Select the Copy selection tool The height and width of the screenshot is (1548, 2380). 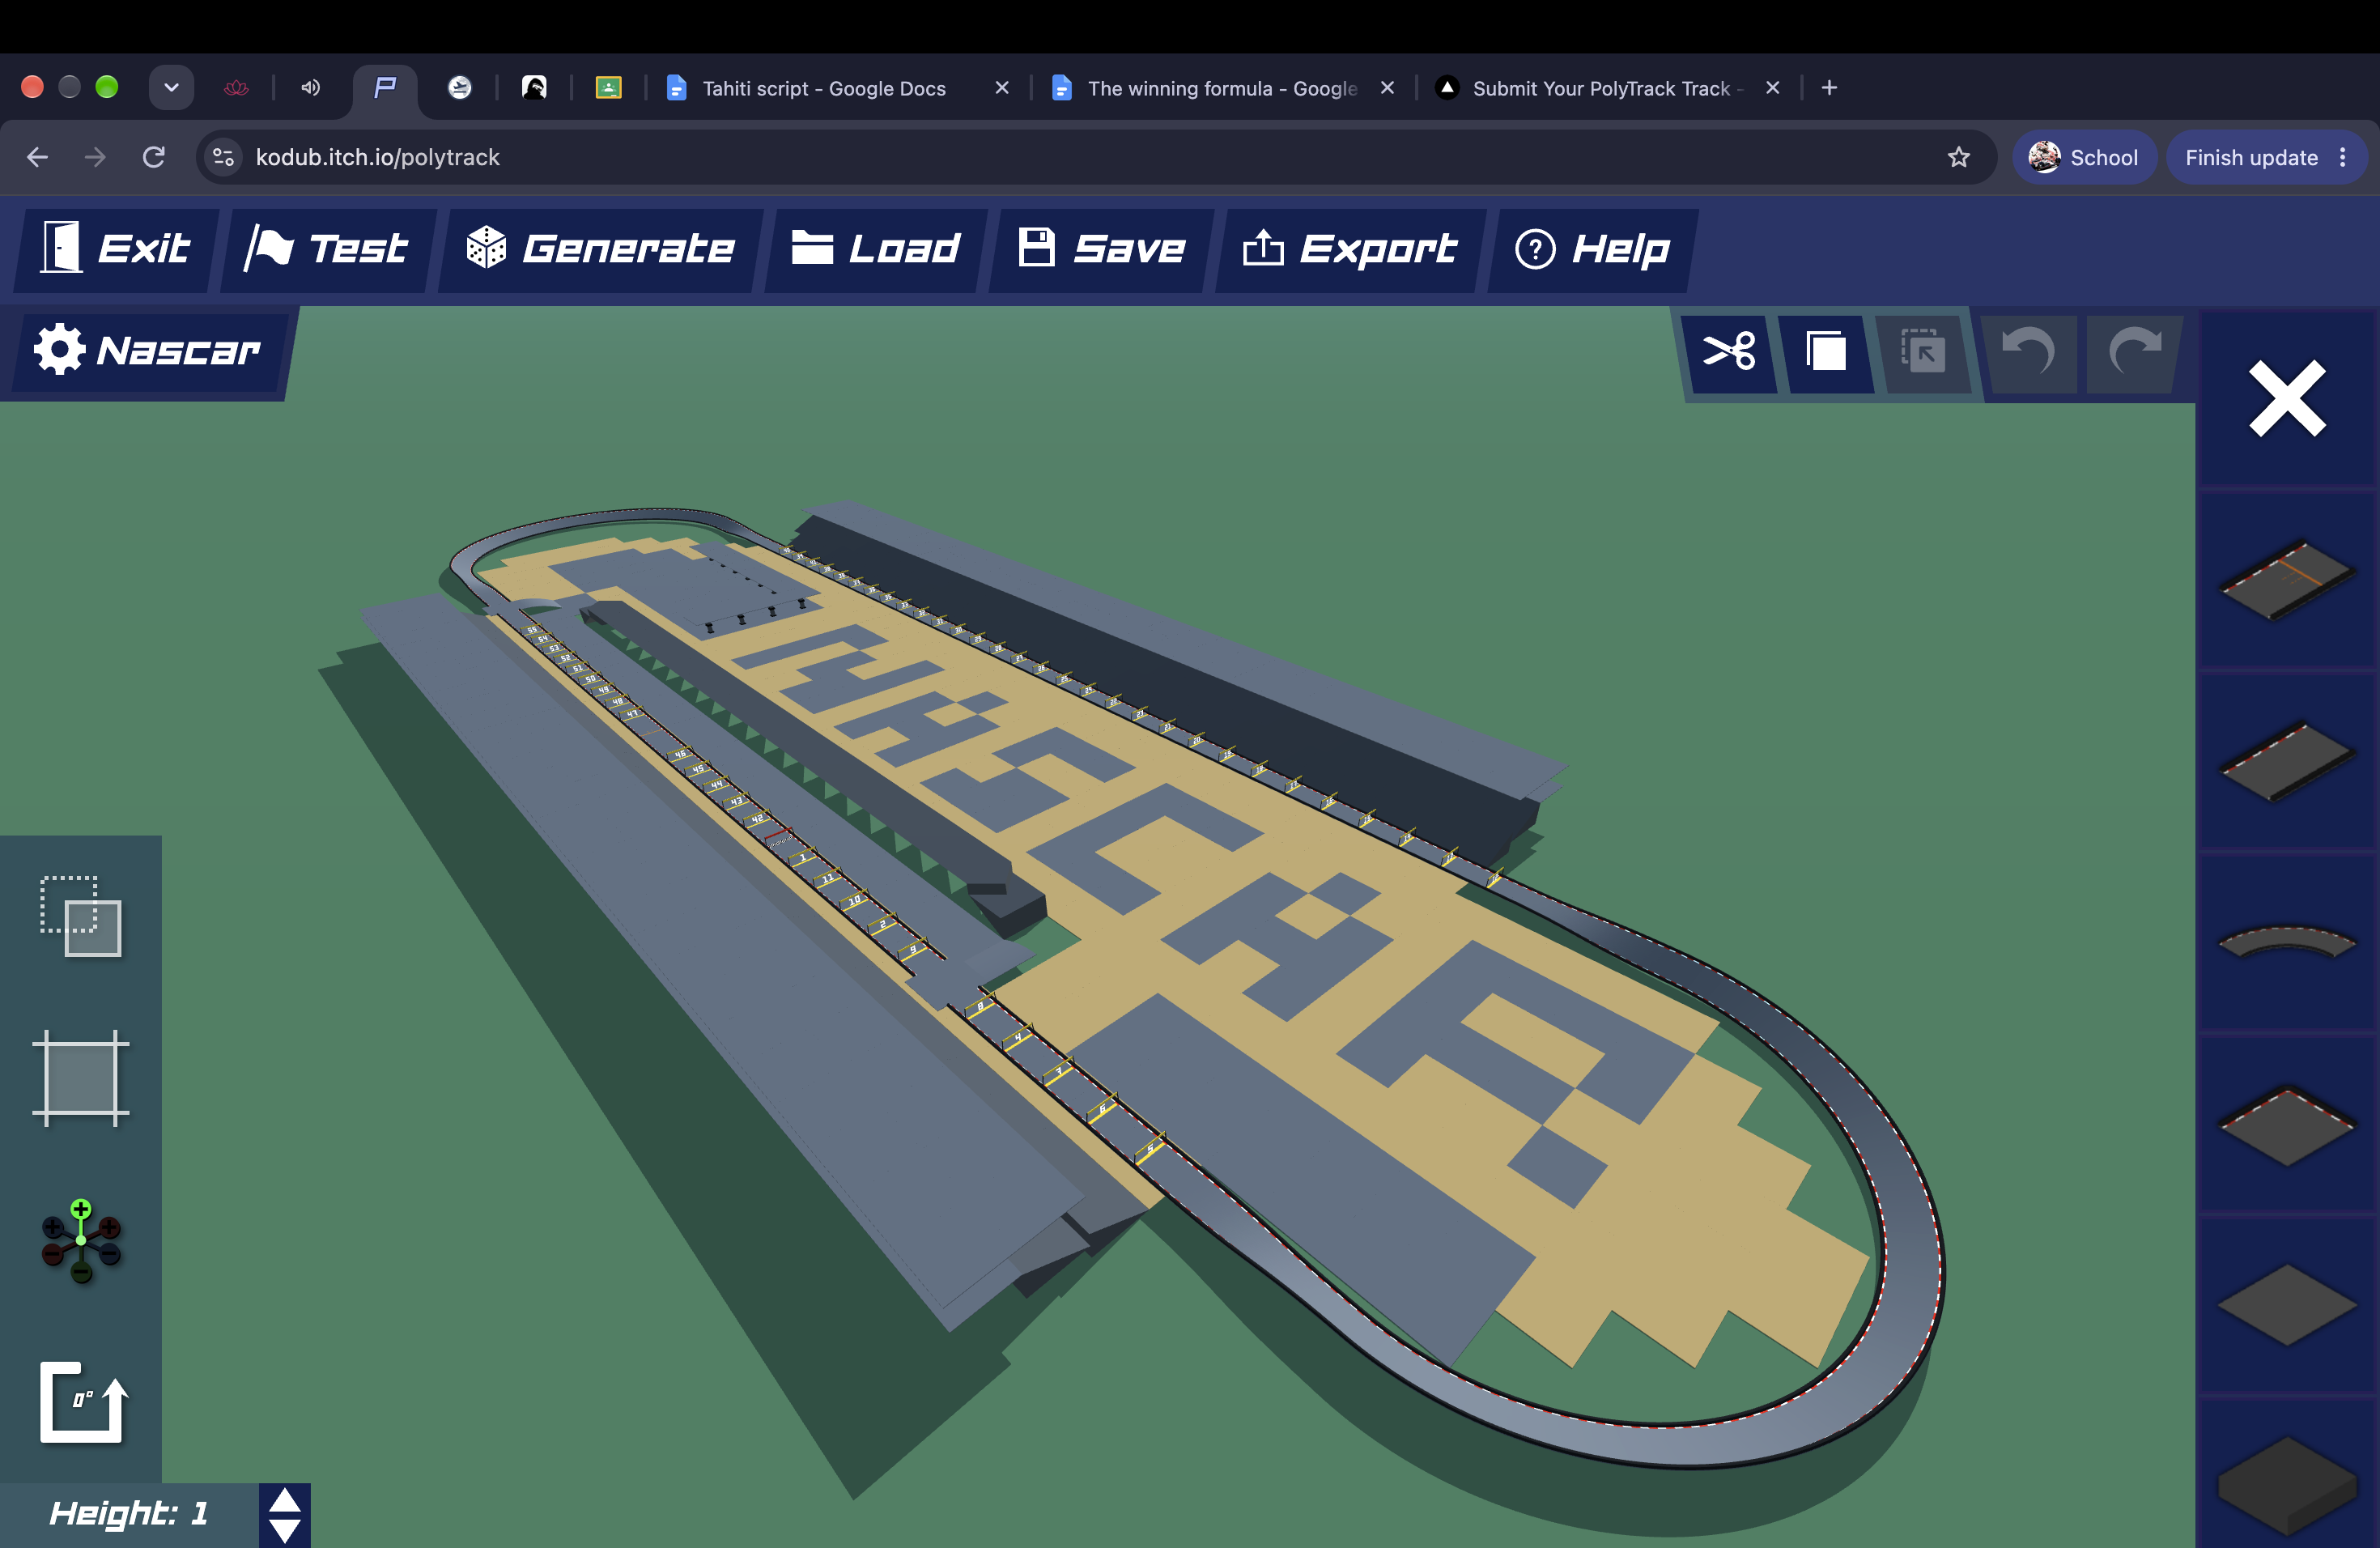pyautogui.click(x=1825, y=352)
